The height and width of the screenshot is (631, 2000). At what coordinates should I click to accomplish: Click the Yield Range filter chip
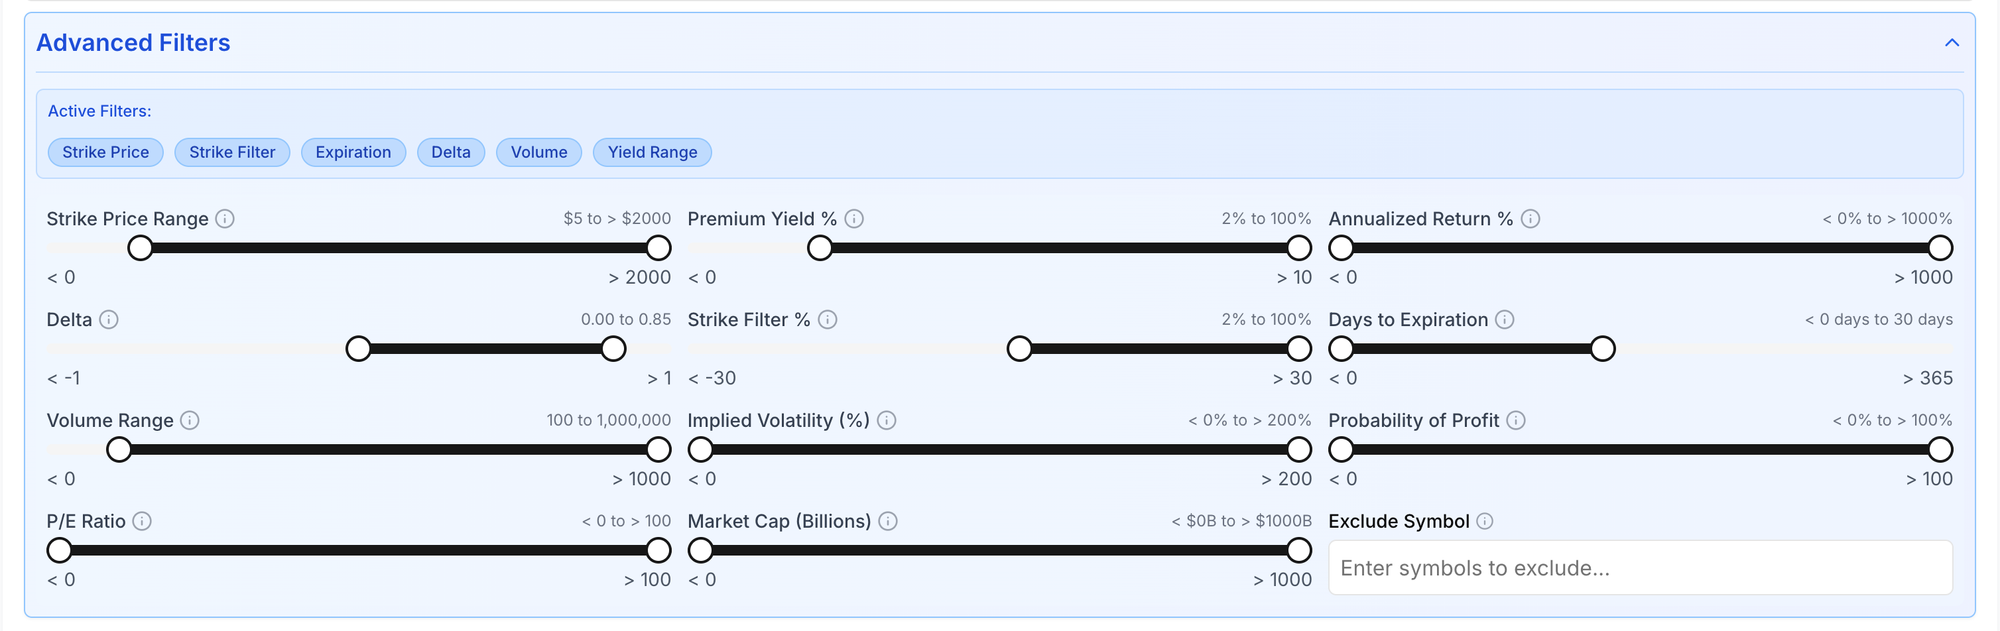point(653,152)
